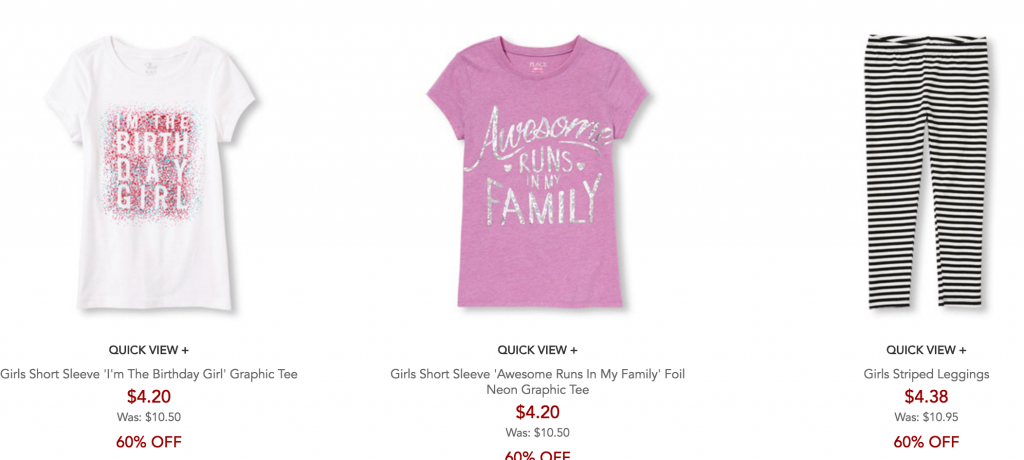Click the $4.20 price of the Birthday Girl tee
Screen dimensions: 1024x460
(149, 397)
